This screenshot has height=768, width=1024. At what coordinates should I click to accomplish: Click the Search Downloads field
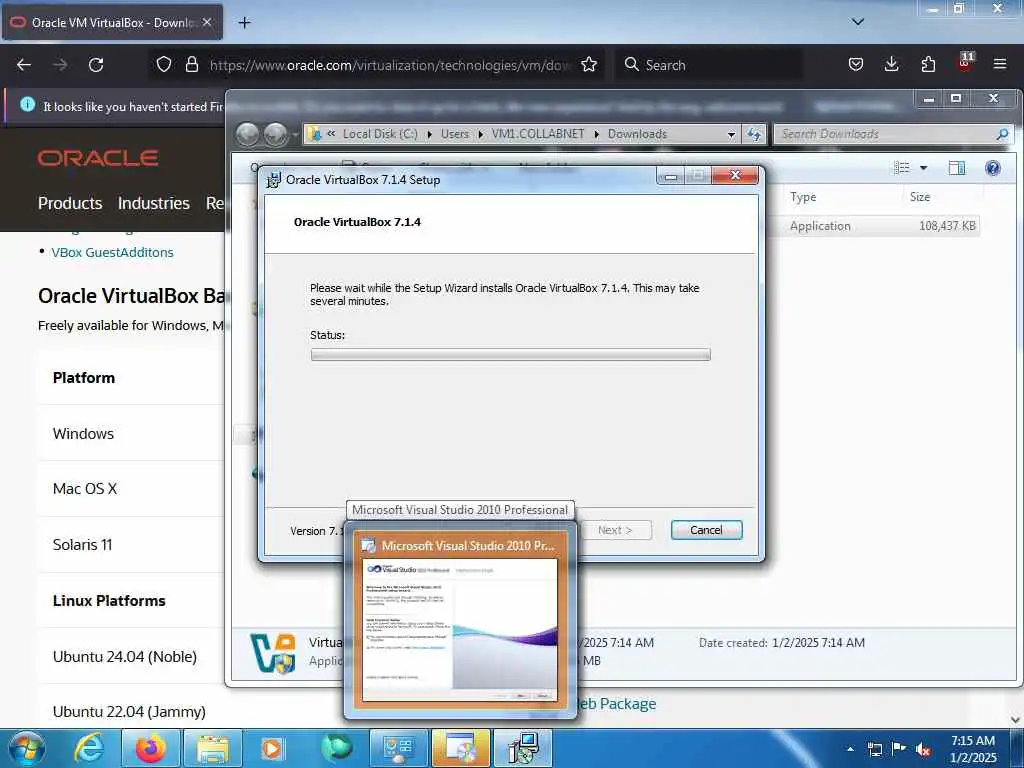(x=893, y=134)
